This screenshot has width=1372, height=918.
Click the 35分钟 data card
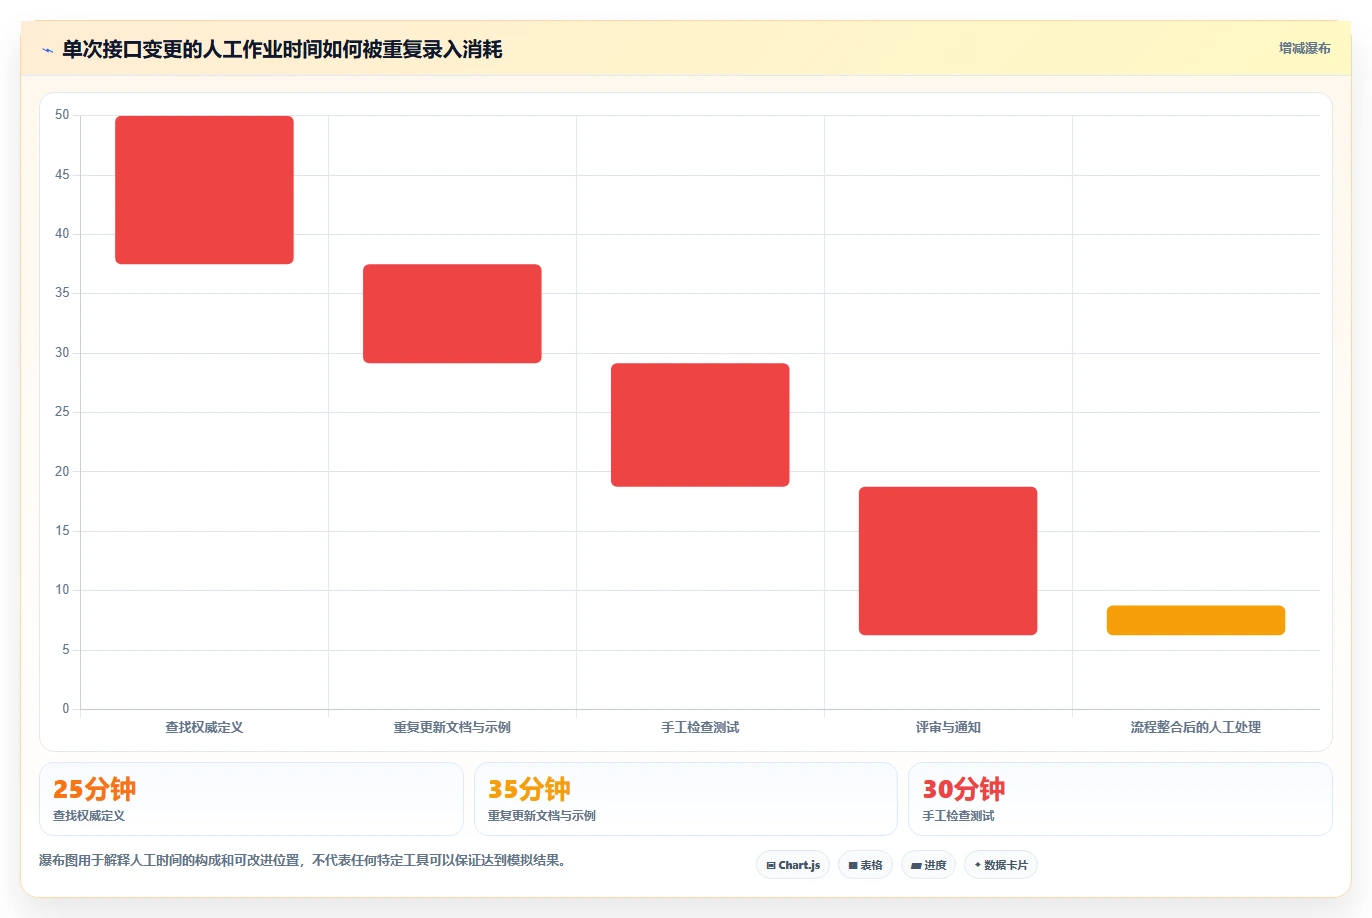[x=686, y=799]
